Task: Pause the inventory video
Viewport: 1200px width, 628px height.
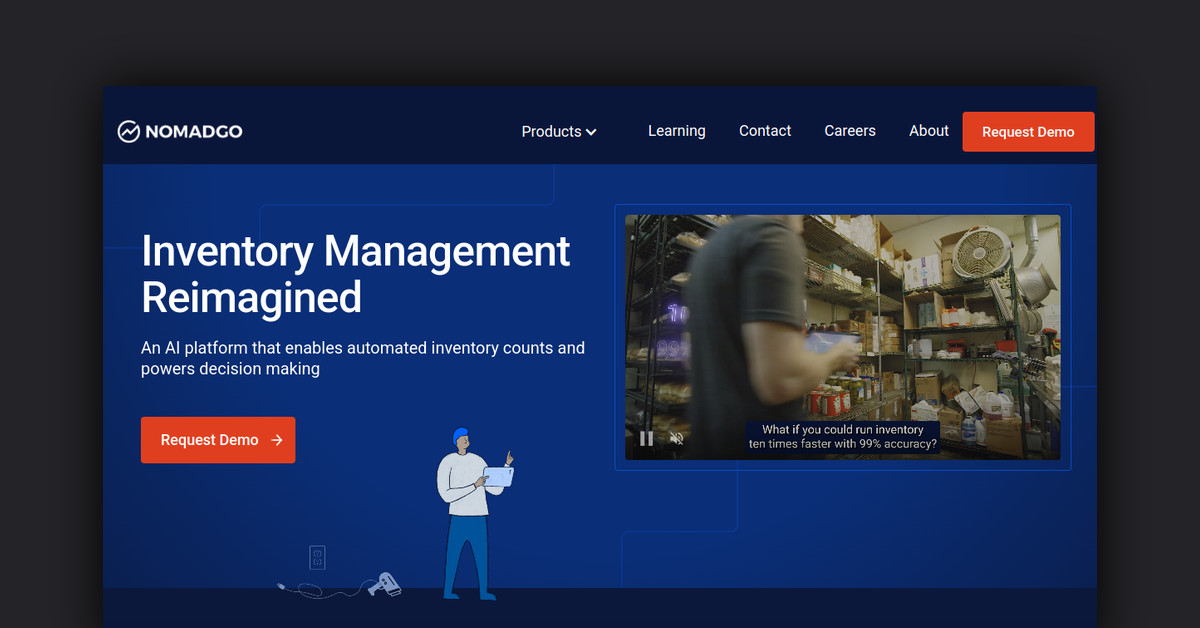Action: click(x=646, y=438)
